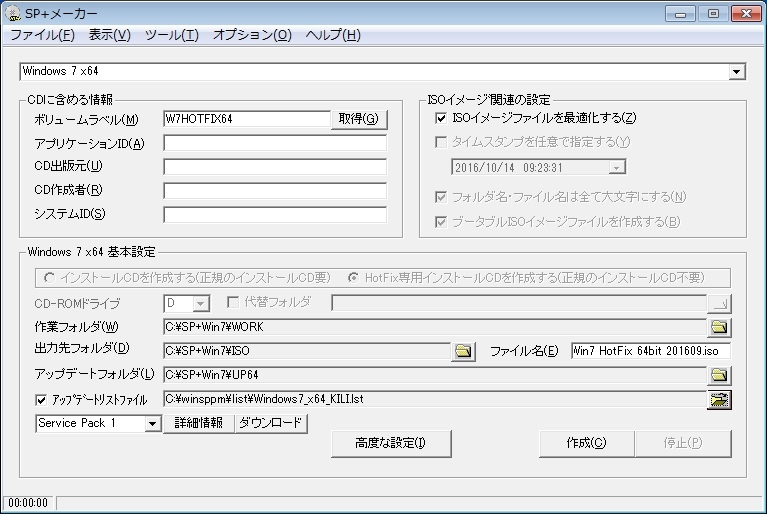The image size is (767, 514).
Task: Browse button for alternate folder path
Action: pyautogui.click(x=719, y=303)
